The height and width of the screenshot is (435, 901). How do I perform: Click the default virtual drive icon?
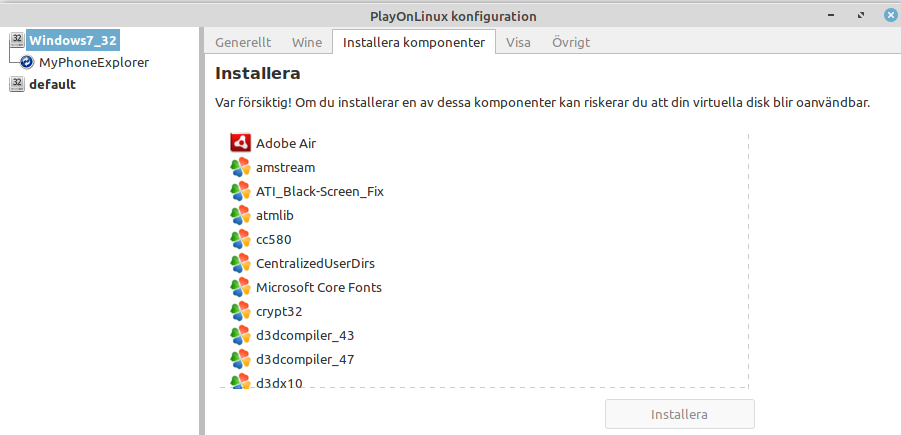[16, 84]
